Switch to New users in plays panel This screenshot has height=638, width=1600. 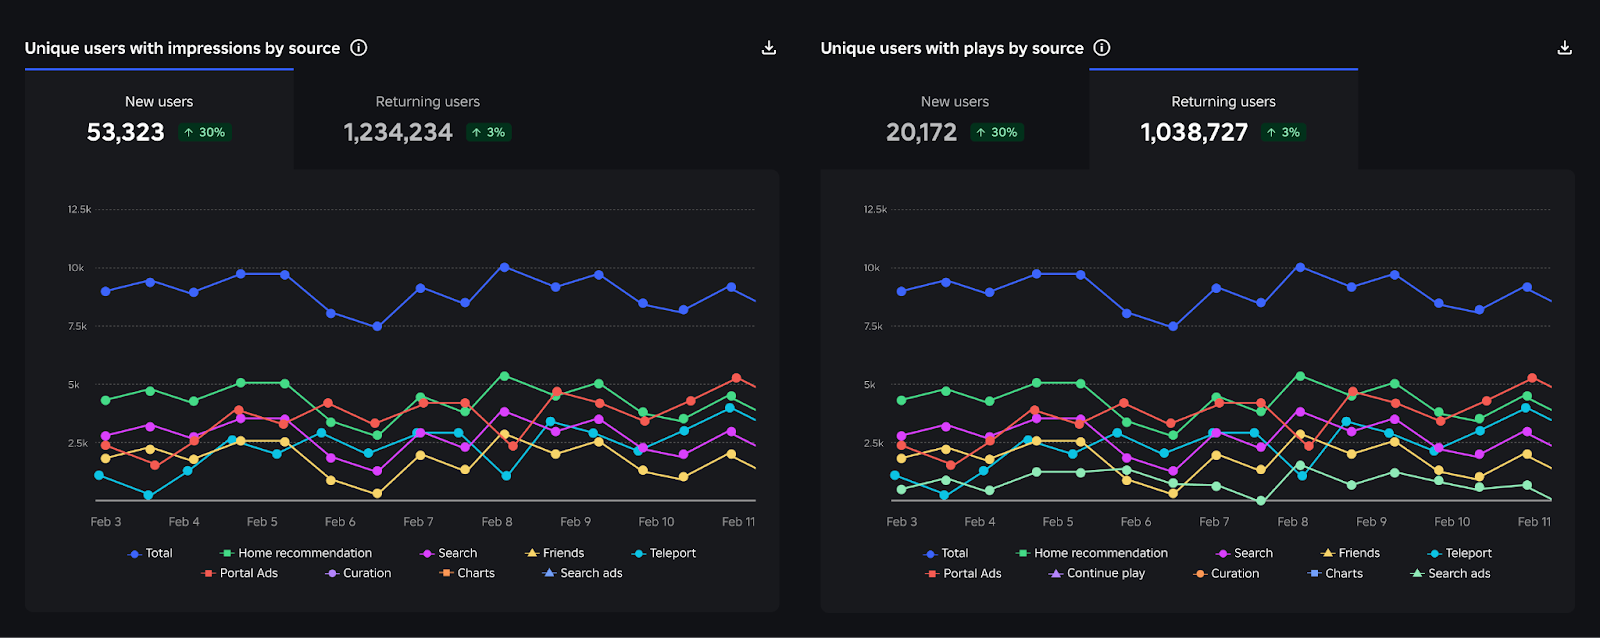coord(954,117)
